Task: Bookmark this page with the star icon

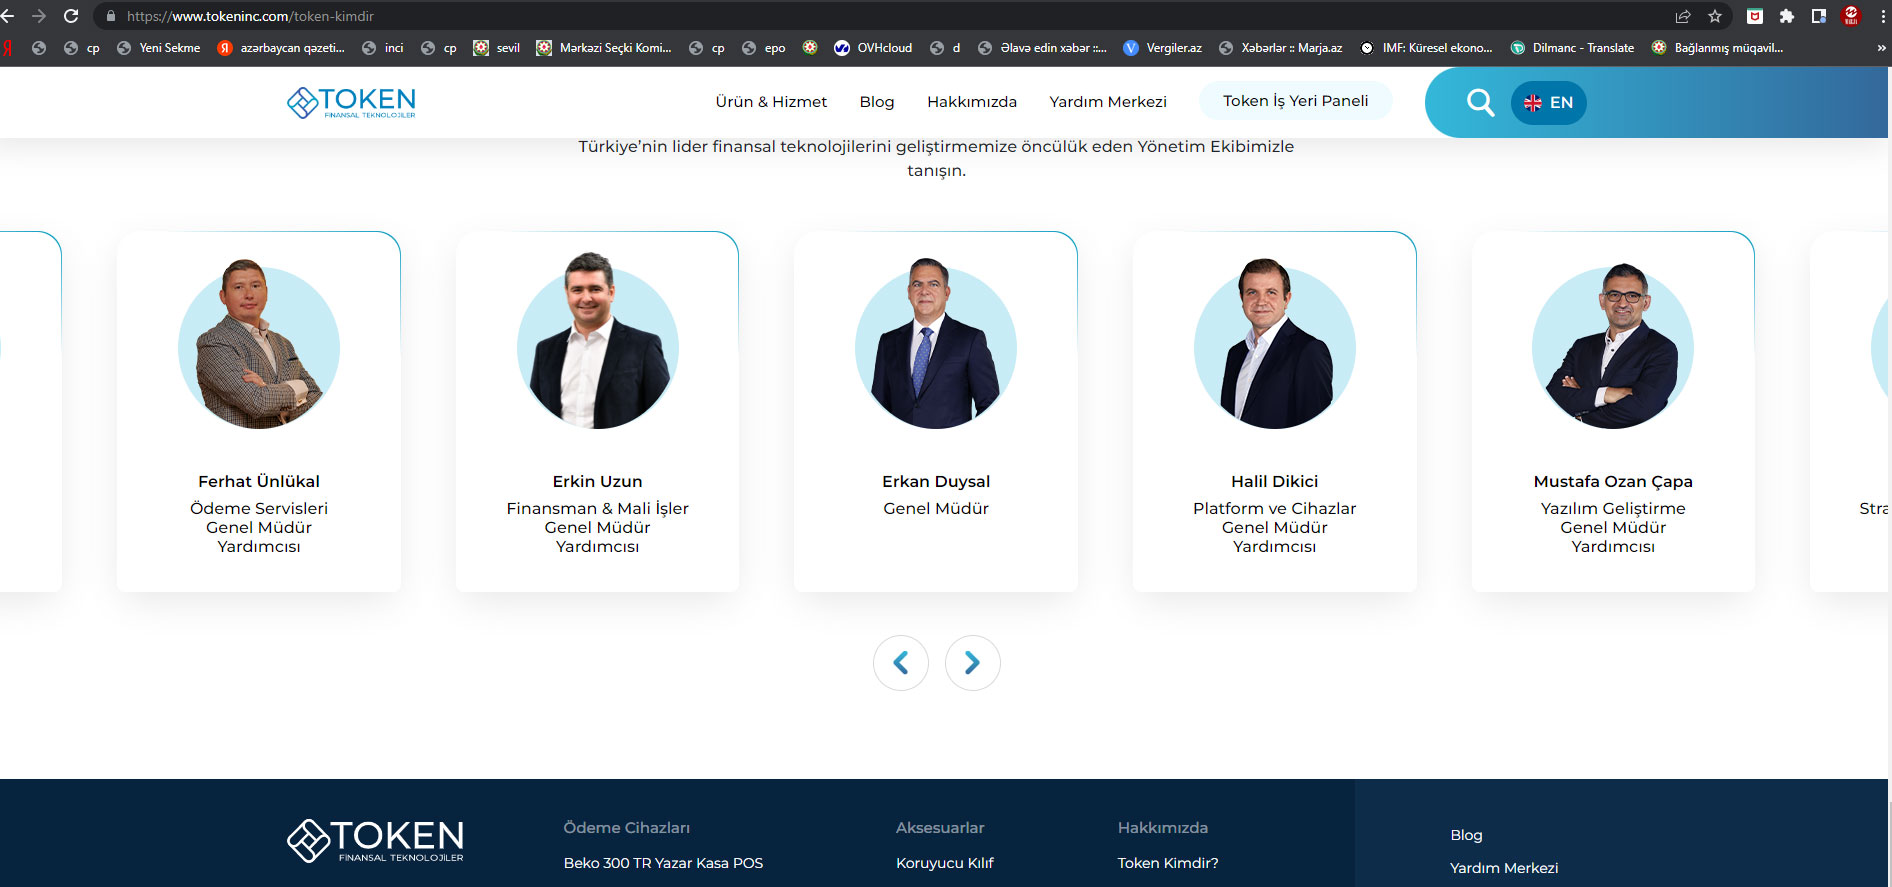Action: (1715, 16)
